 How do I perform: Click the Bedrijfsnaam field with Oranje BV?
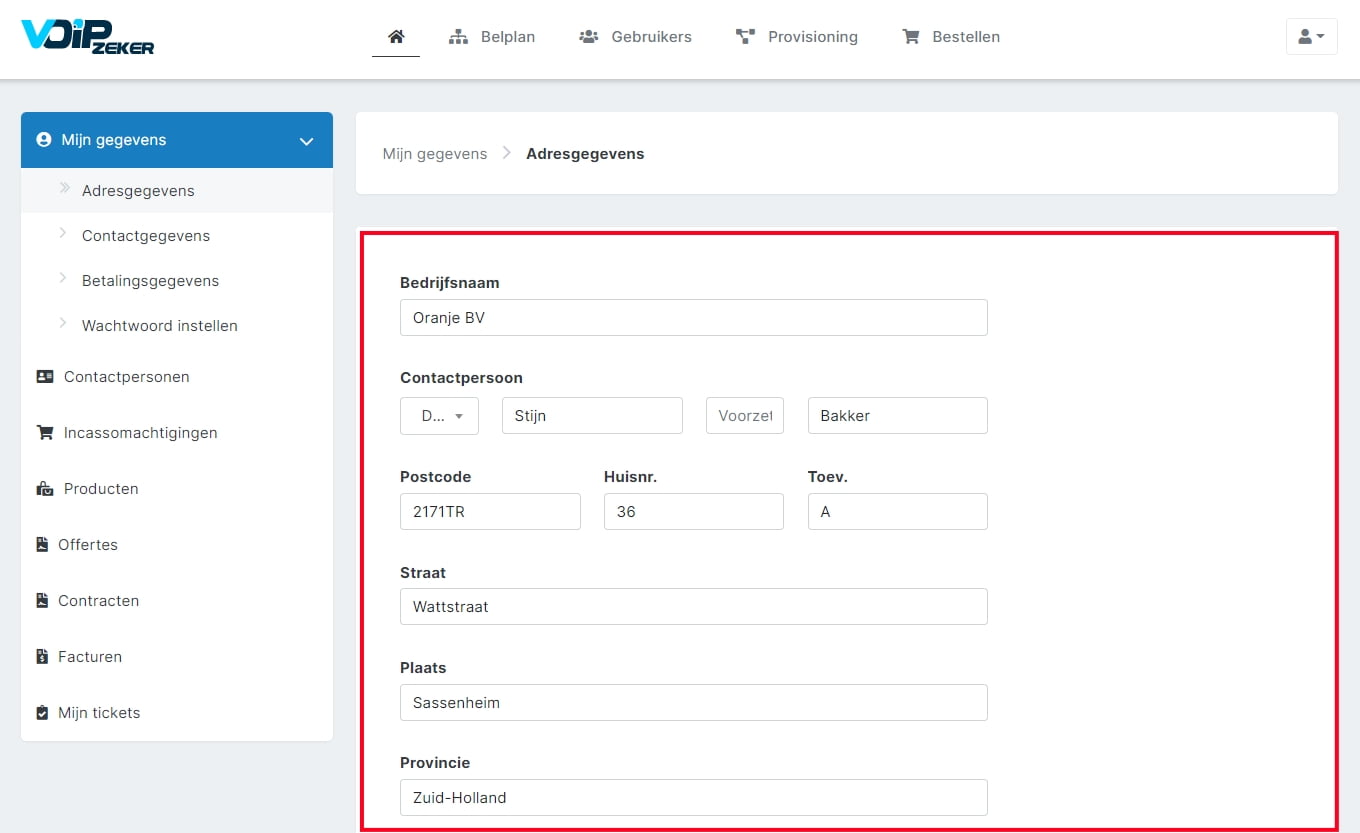694,318
